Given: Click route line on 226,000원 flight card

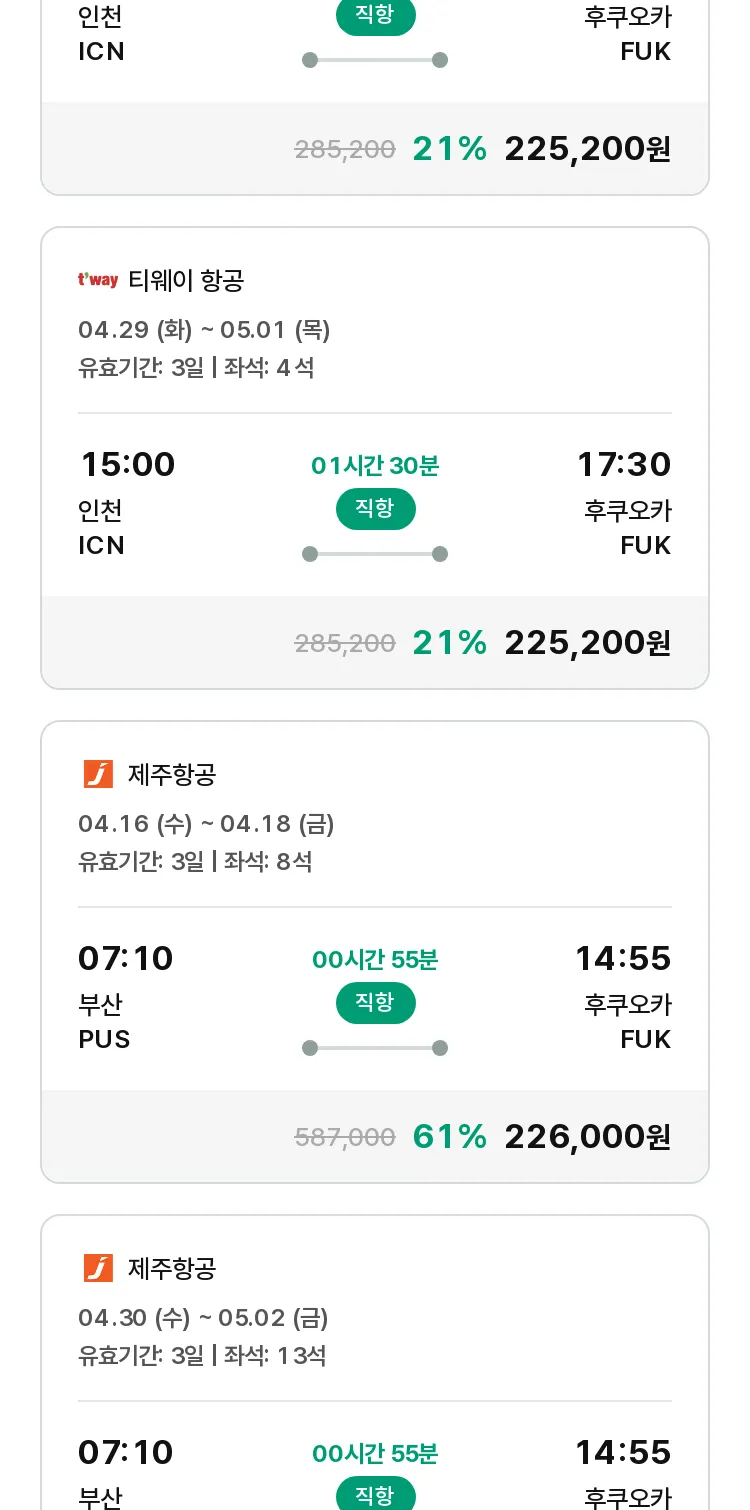Looking at the screenshot, I should pyautogui.click(x=375, y=1048).
